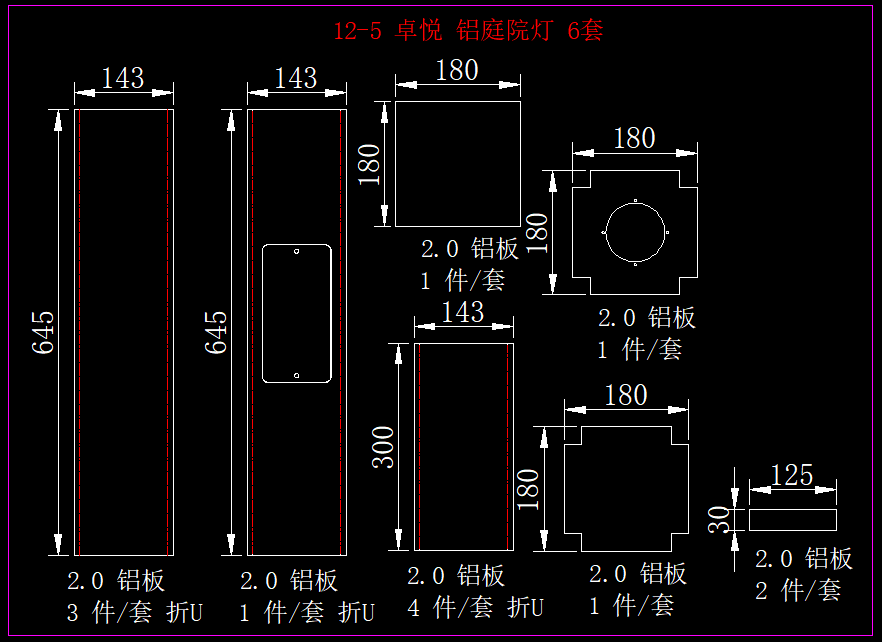Select the rounded rectangle cutout in second panel
Screen dimensions: 882x642
[x=263, y=313]
